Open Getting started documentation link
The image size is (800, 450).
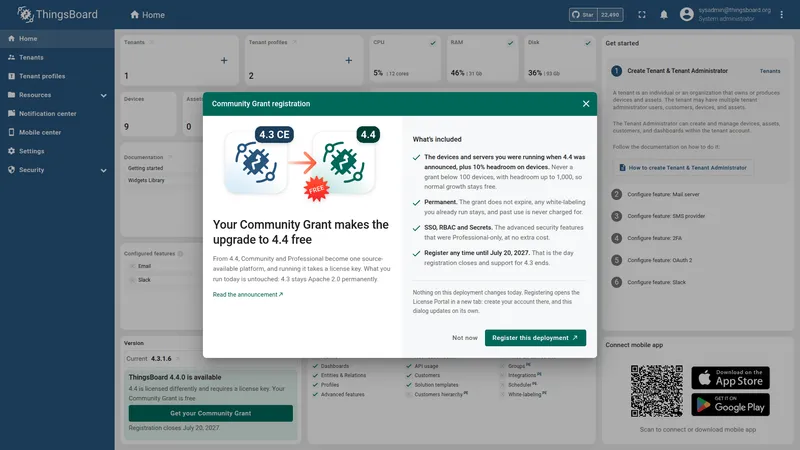145,168
